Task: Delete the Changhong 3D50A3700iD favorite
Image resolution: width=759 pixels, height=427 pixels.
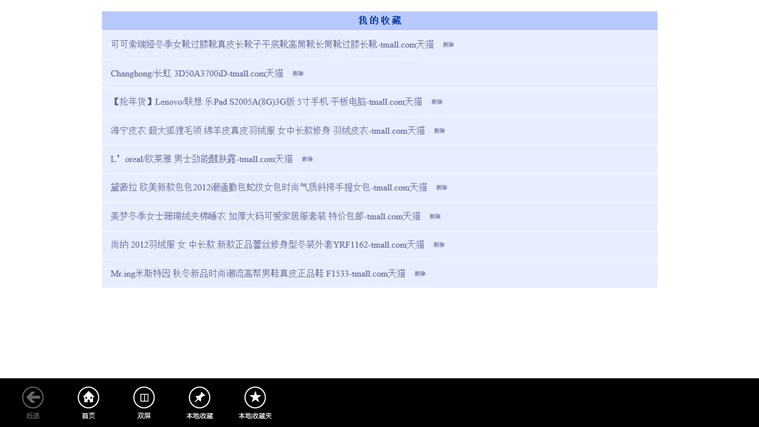Action: (298, 74)
